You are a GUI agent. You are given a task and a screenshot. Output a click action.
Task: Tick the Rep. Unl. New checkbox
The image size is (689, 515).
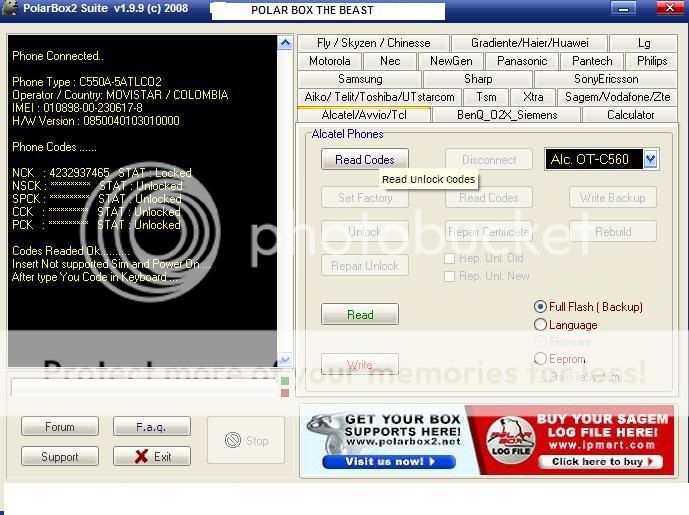[449, 276]
